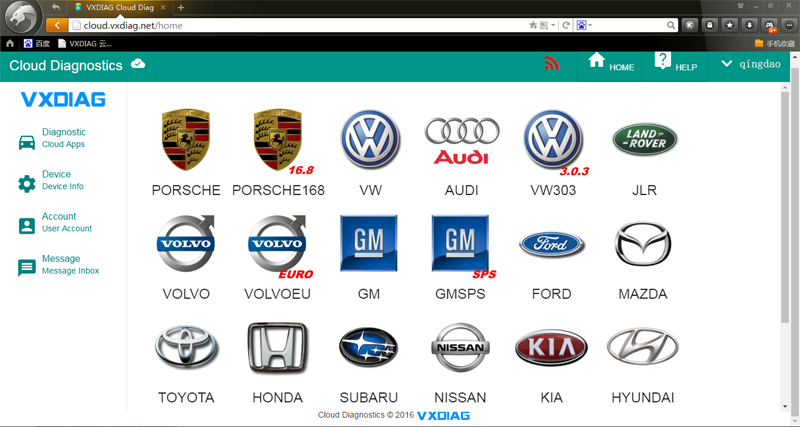The height and width of the screenshot is (427, 800).
Task: Open the PORSCHE168 app with 16.8 badge
Action: (278, 140)
